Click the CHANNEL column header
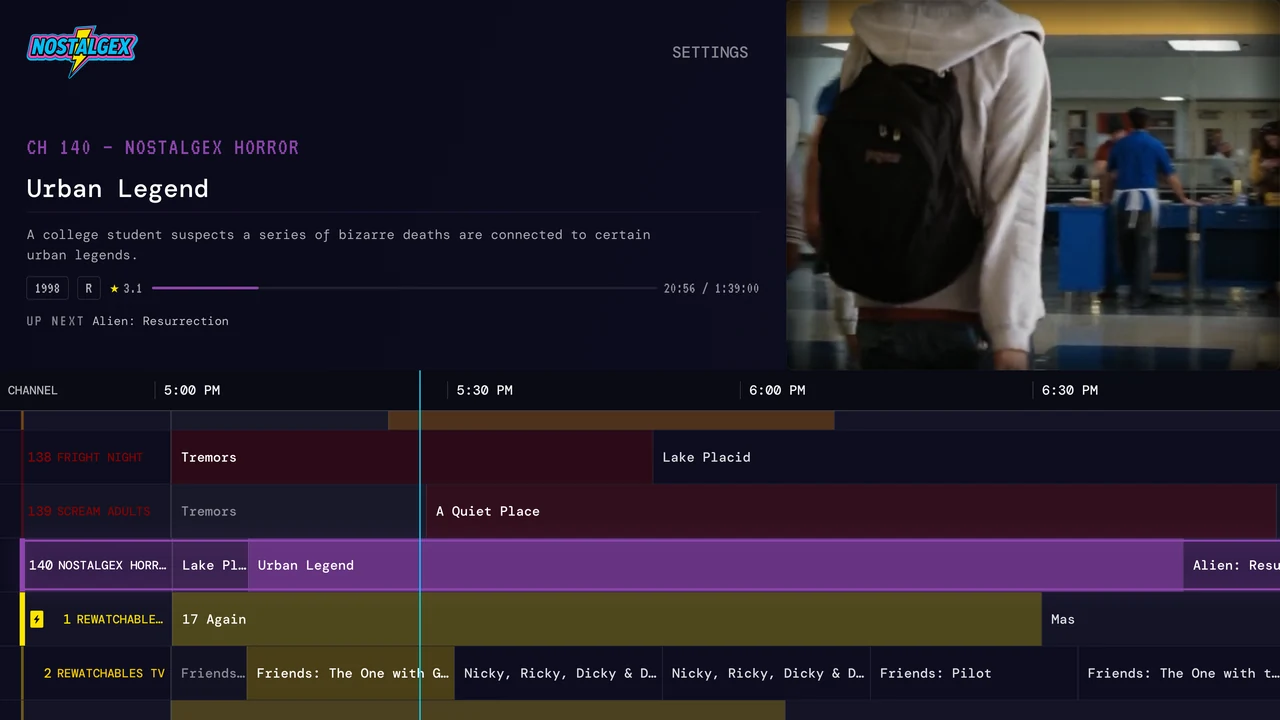 (33, 390)
